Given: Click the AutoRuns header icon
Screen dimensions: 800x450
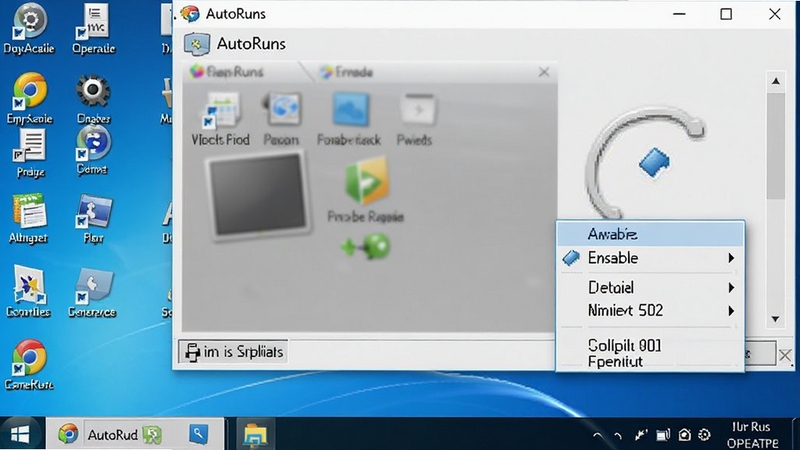Looking at the screenshot, I should click(197, 44).
